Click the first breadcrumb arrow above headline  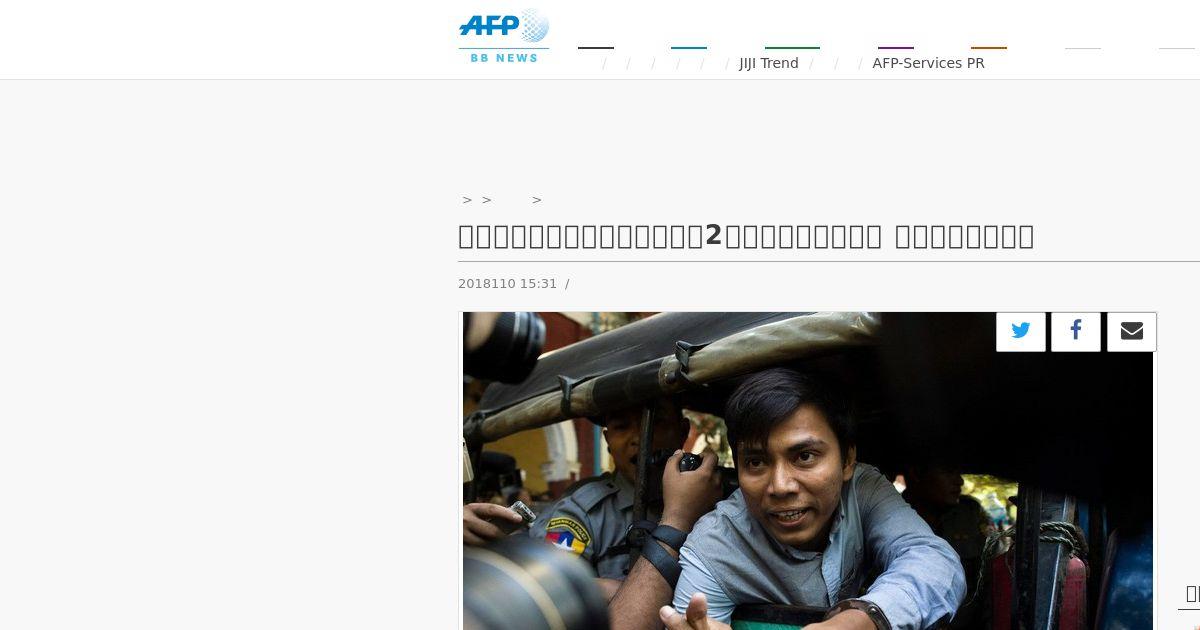coord(467,200)
